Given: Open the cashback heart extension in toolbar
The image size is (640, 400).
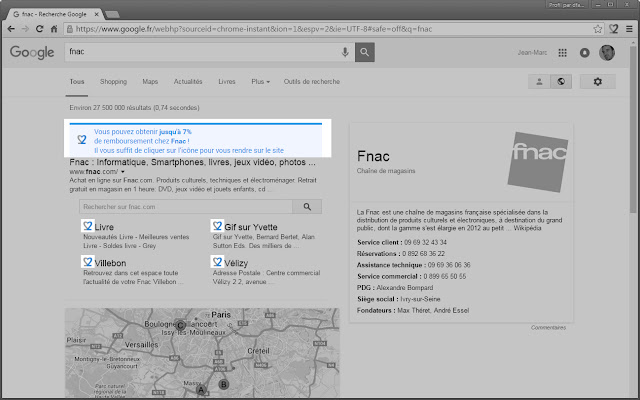Looking at the screenshot, I should pyautogui.click(x=613, y=29).
